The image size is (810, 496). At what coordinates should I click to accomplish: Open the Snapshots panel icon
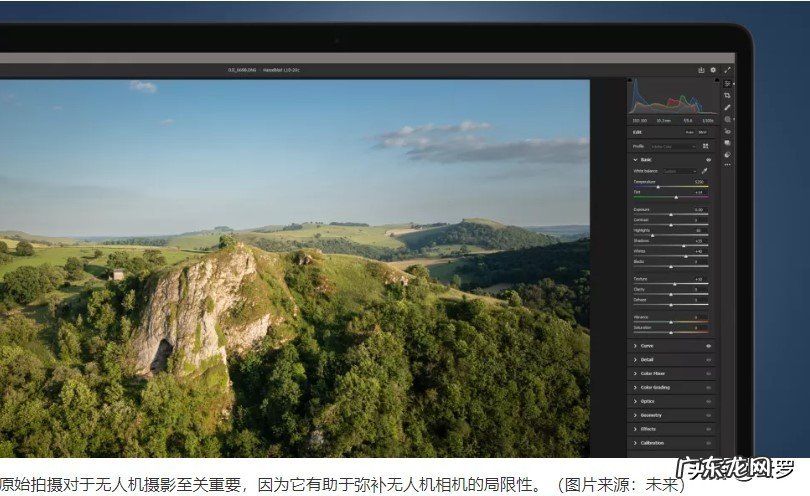click(727, 143)
